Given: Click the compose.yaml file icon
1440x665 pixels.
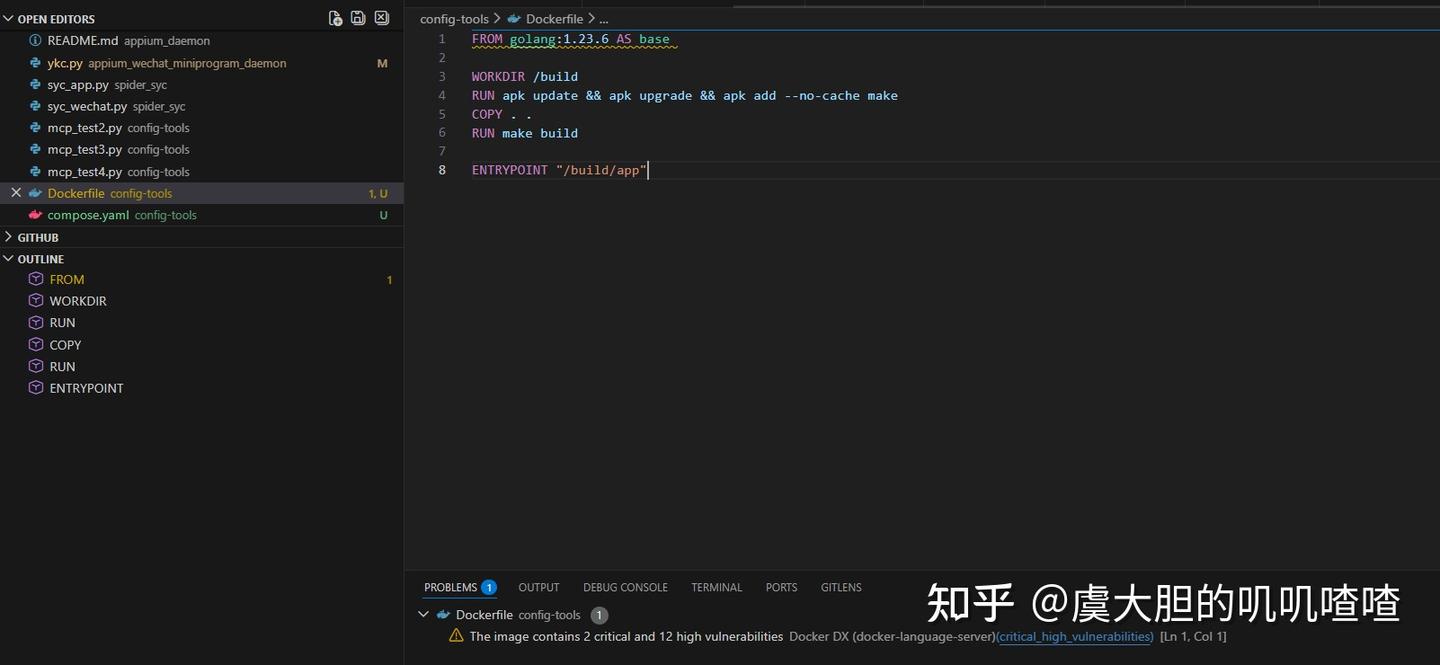Looking at the screenshot, I should (x=33, y=215).
